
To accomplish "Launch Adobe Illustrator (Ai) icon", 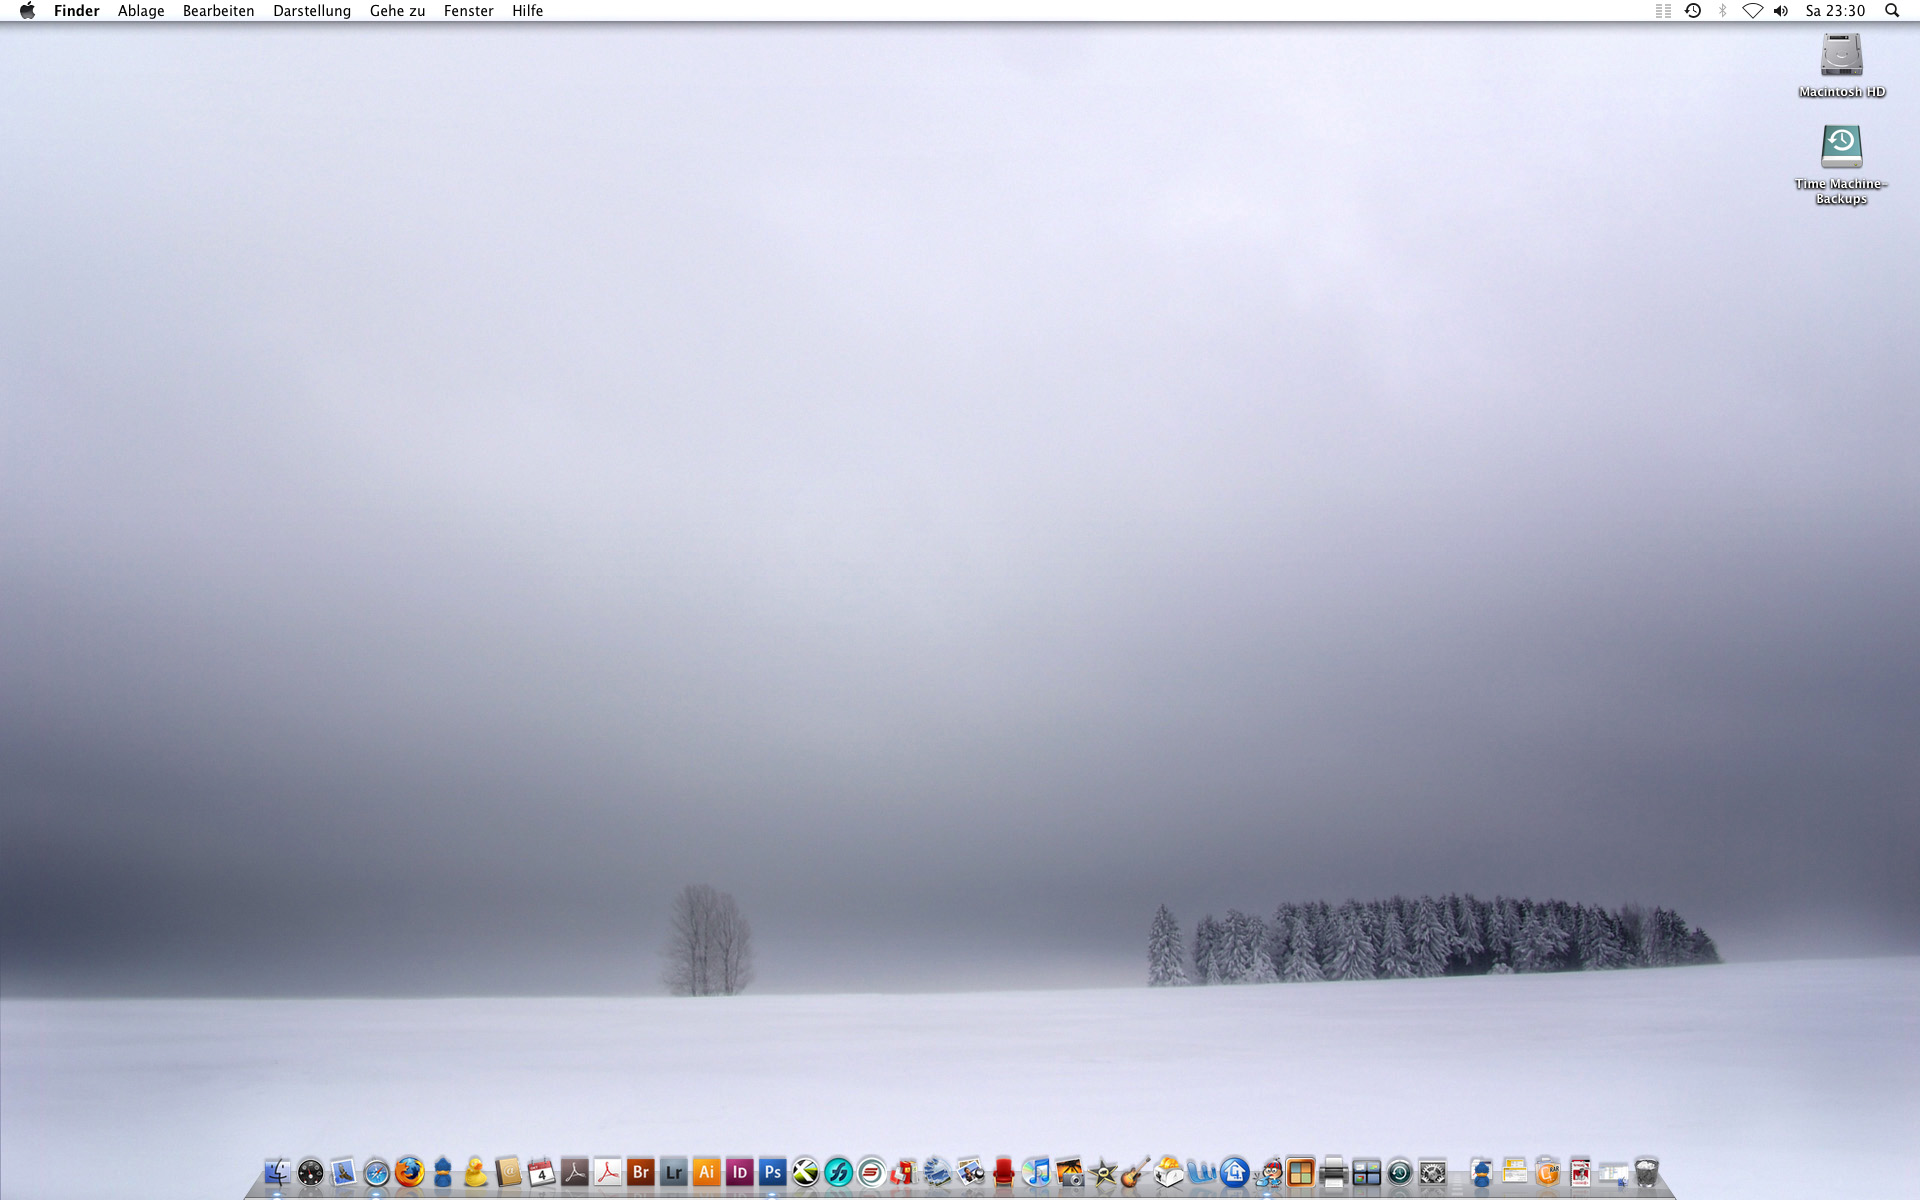I will click(706, 1172).
